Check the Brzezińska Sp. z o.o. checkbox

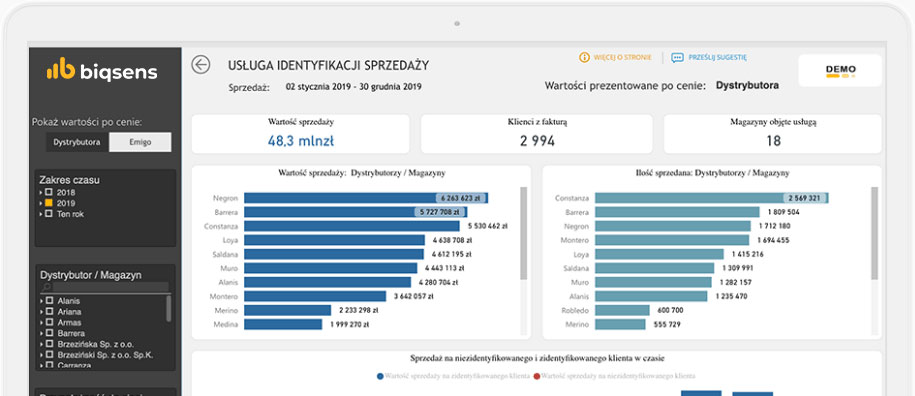[x=49, y=344]
